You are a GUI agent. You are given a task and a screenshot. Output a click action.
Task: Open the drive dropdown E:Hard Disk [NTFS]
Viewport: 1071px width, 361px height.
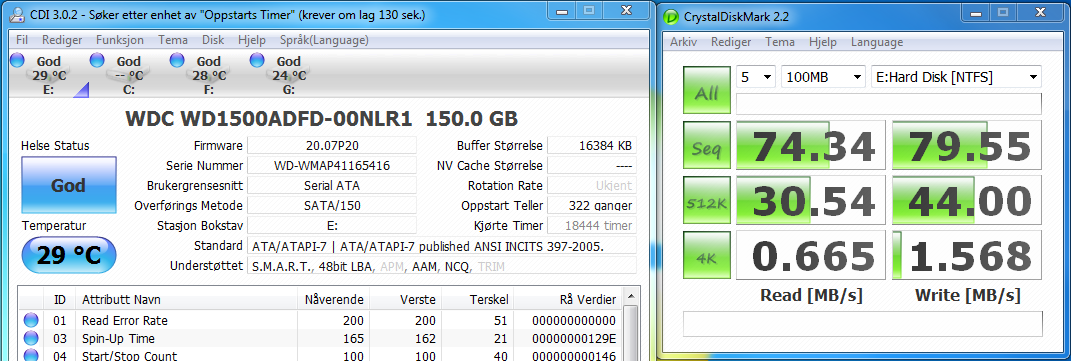[x=957, y=77]
